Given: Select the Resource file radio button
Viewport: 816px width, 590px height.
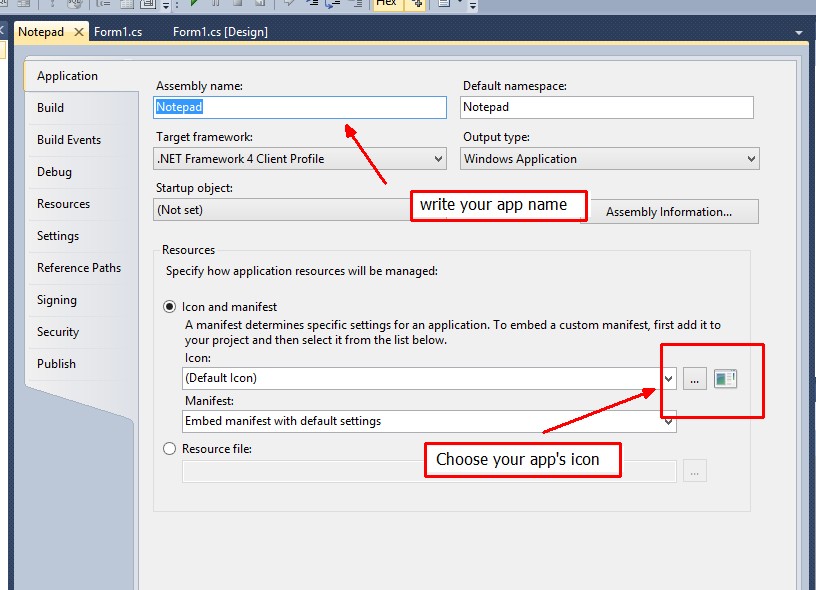Looking at the screenshot, I should [x=169, y=448].
